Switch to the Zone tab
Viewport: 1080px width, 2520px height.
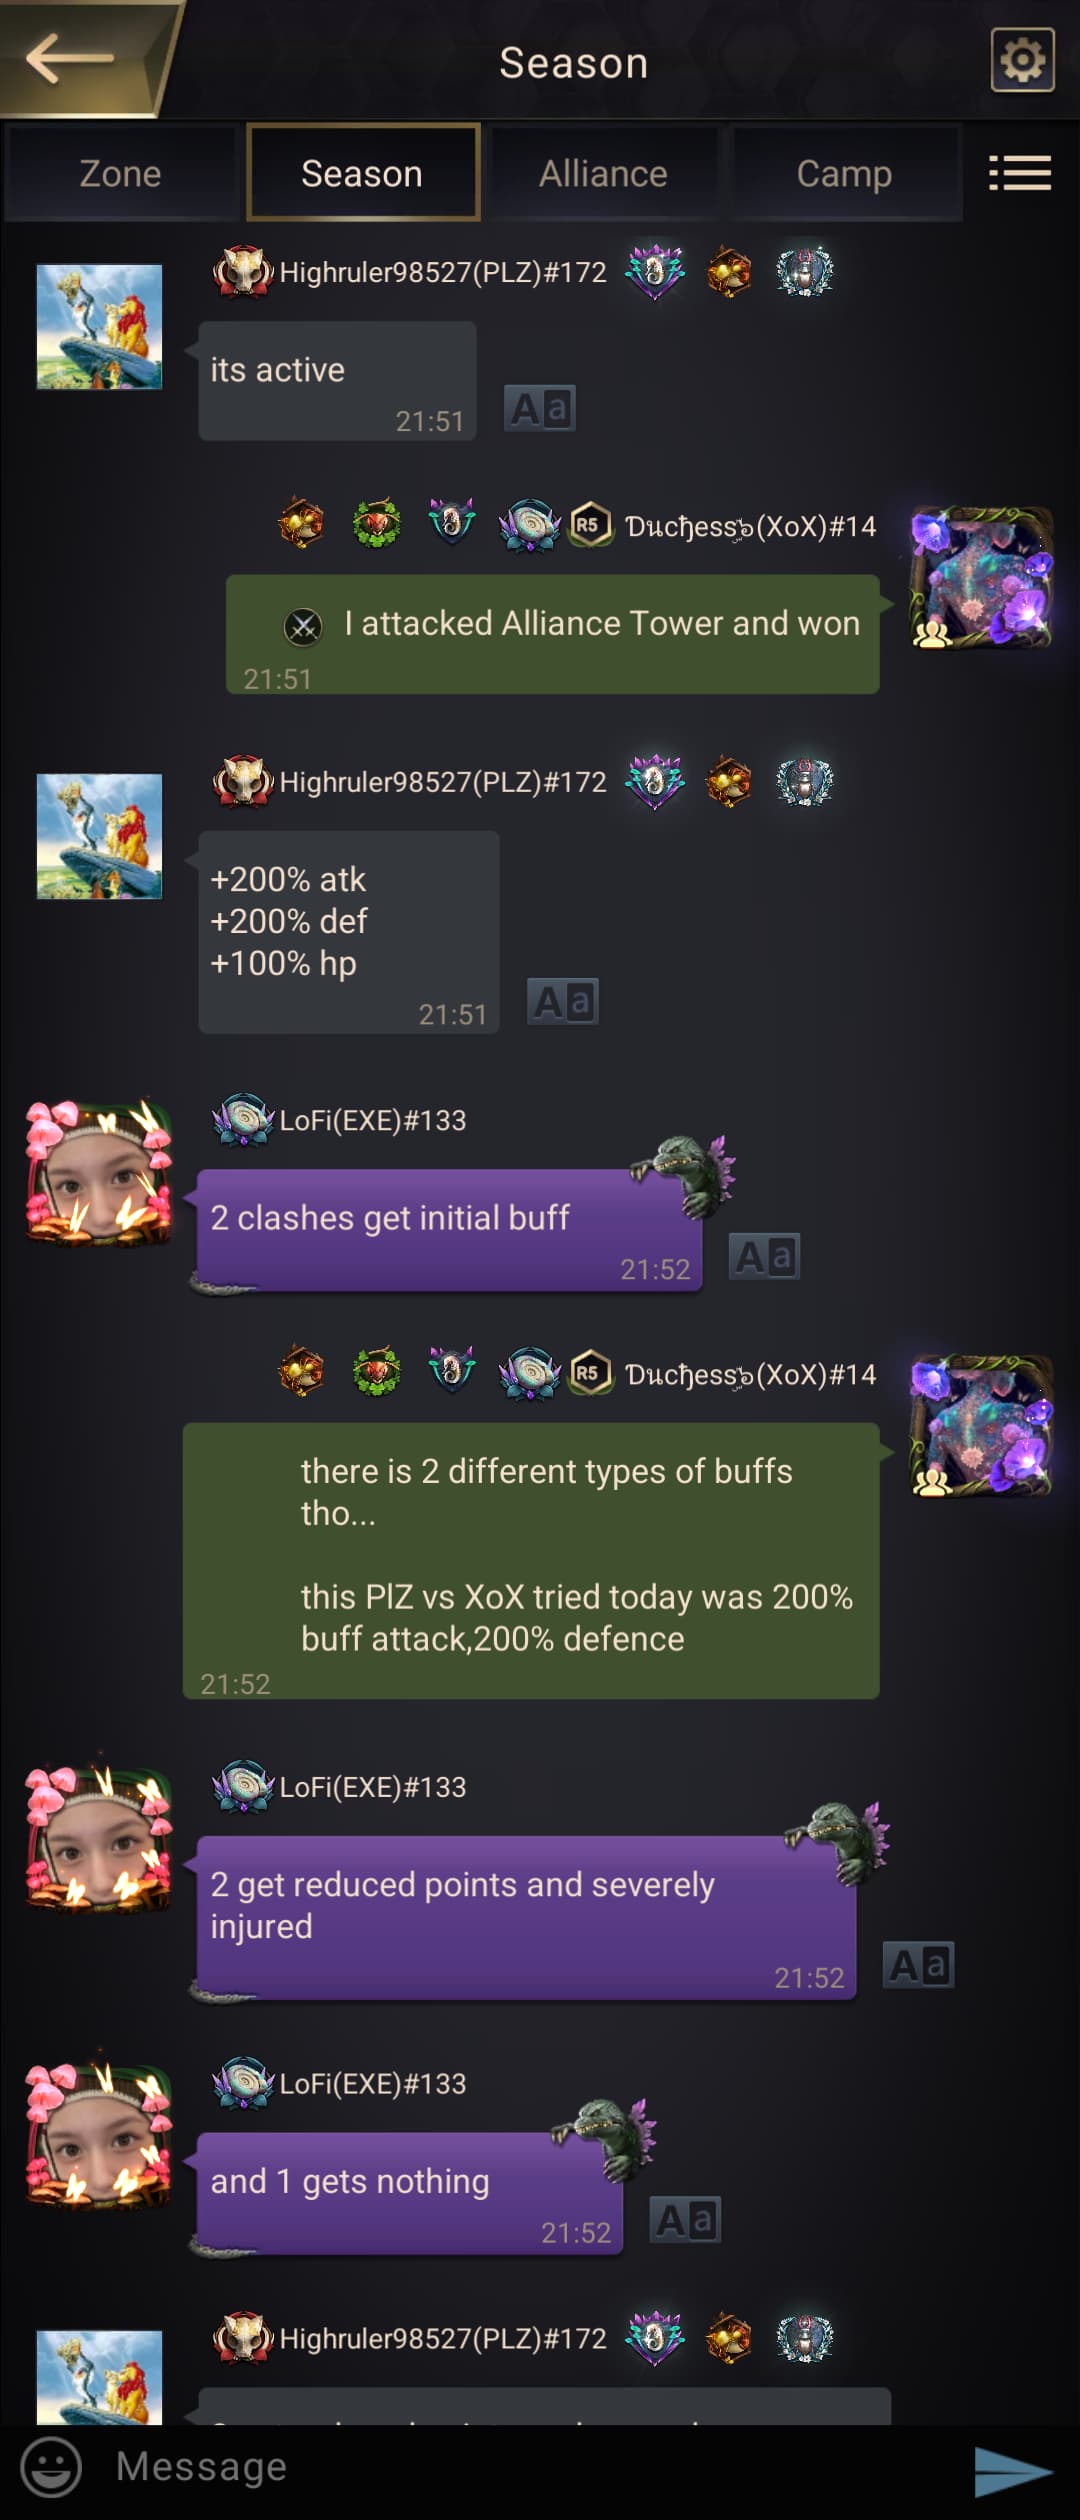pos(120,173)
